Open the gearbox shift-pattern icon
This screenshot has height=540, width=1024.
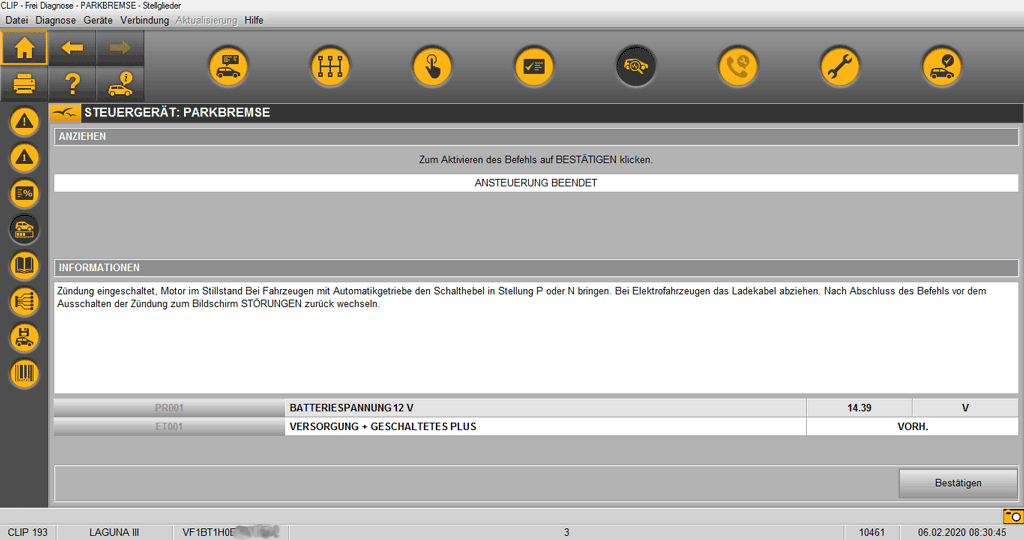point(329,67)
